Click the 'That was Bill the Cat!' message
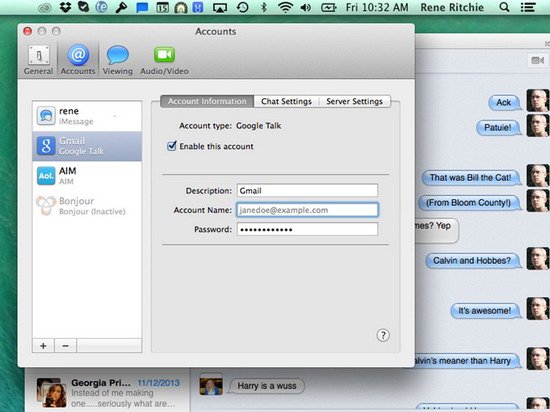 471,177
